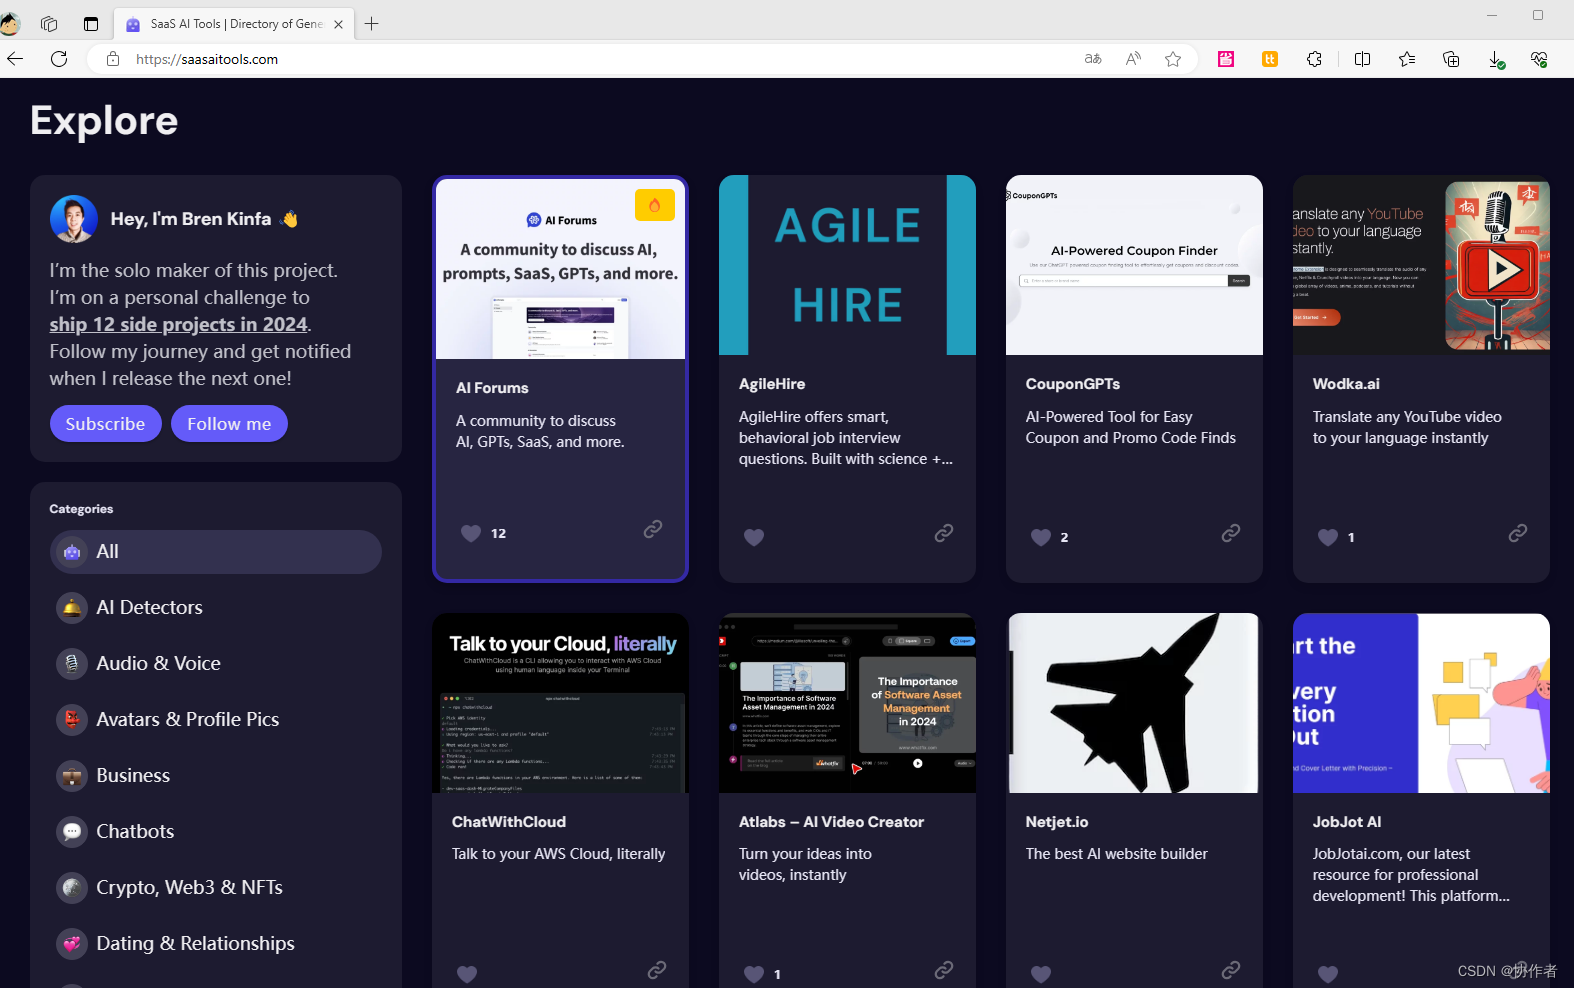Select the Audio & Voice category
Screen dimensions: 1574x988
click(216, 664)
